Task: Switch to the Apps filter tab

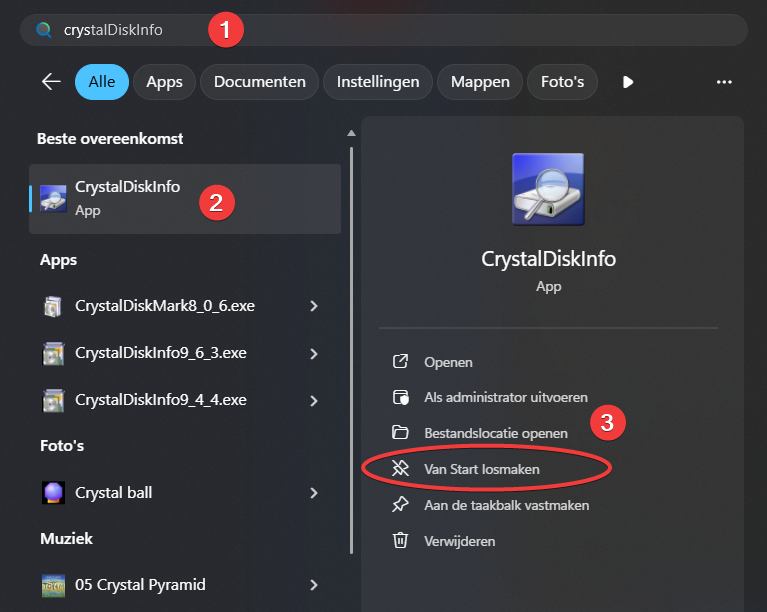Action: [164, 82]
